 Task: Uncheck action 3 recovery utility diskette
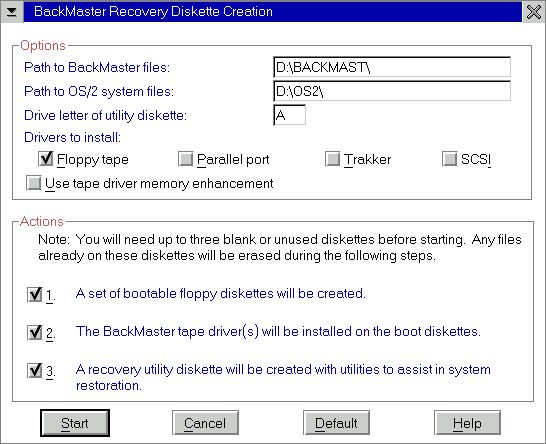point(35,371)
